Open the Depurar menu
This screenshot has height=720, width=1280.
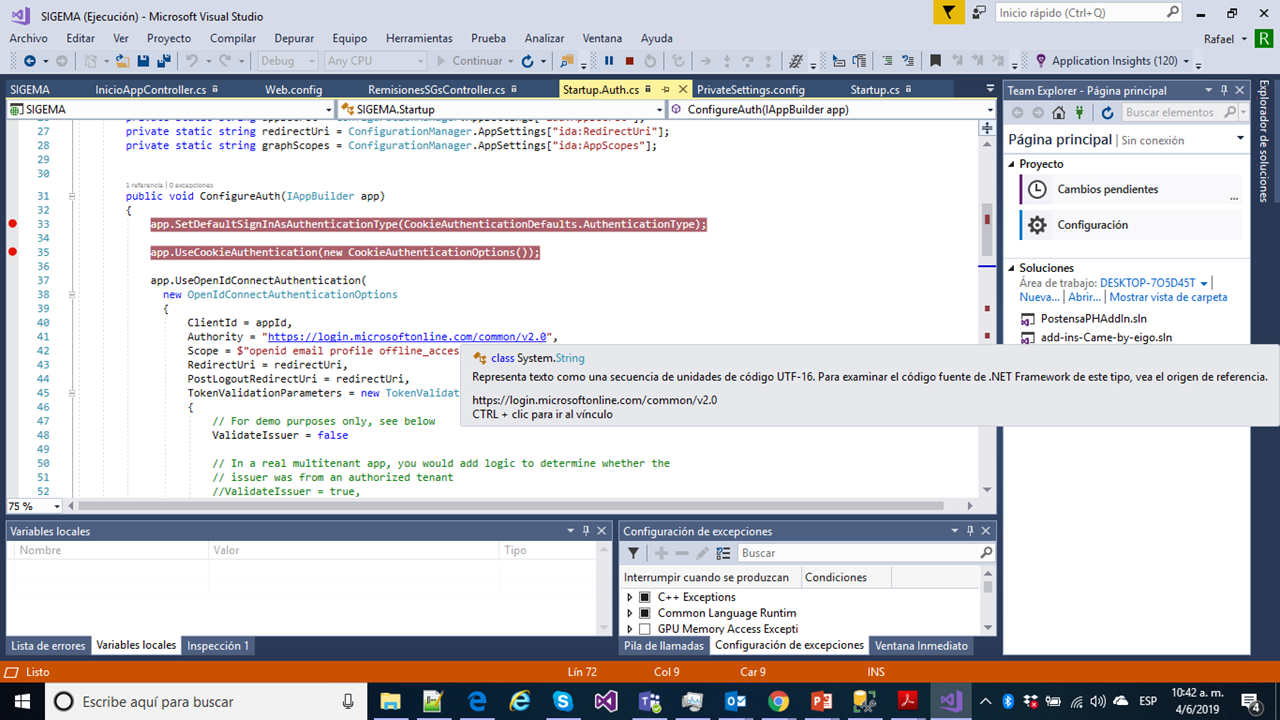click(294, 38)
